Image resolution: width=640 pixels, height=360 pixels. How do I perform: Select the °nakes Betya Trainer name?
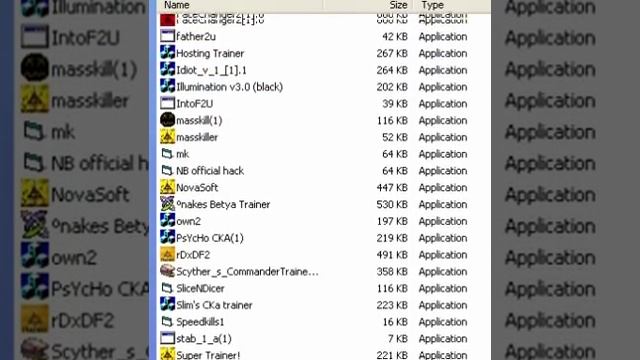pyautogui.click(x=223, y=204)
